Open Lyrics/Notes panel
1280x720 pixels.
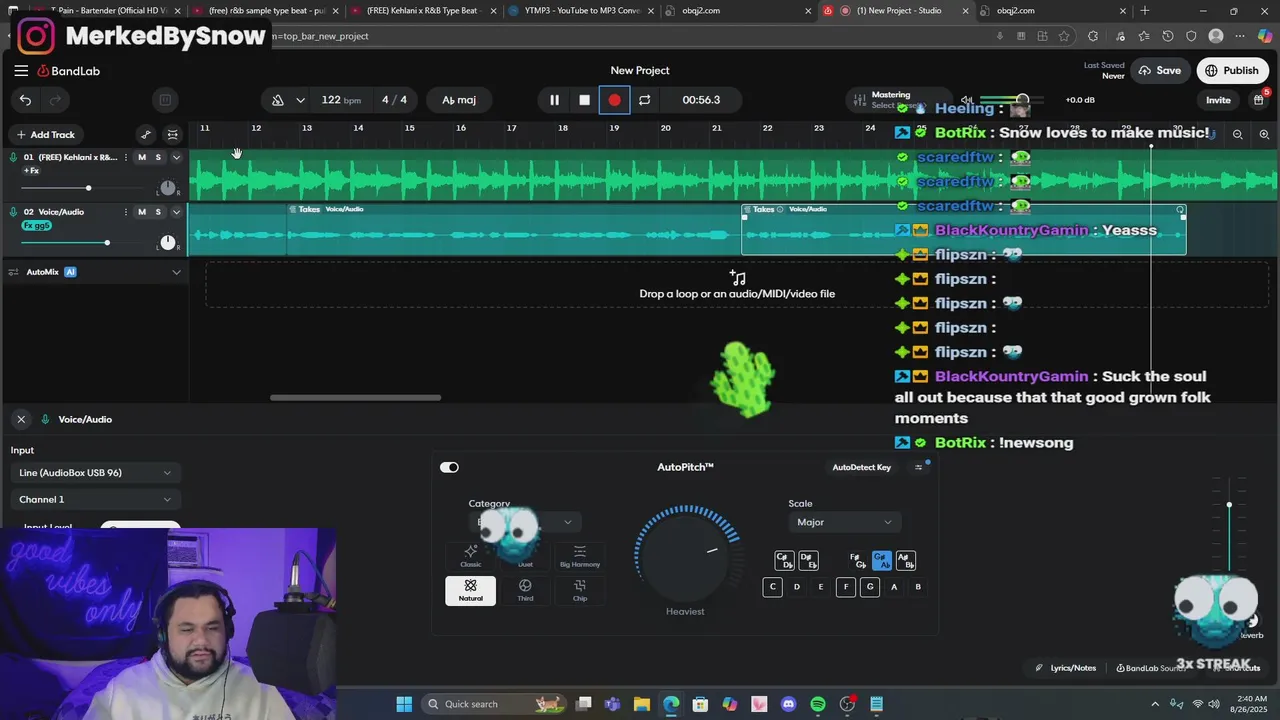(x=1066, y=668)
